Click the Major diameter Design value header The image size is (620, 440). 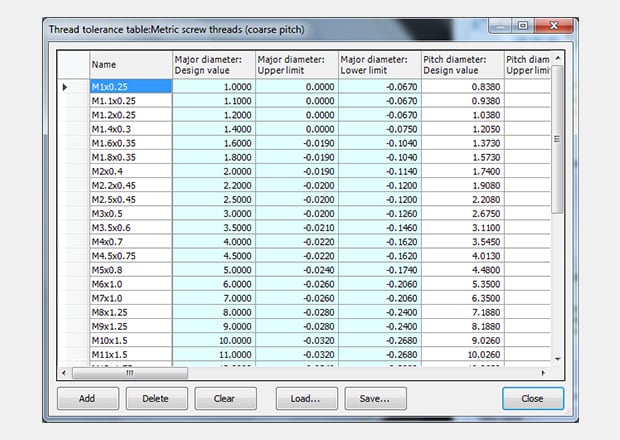click(213, 65)
